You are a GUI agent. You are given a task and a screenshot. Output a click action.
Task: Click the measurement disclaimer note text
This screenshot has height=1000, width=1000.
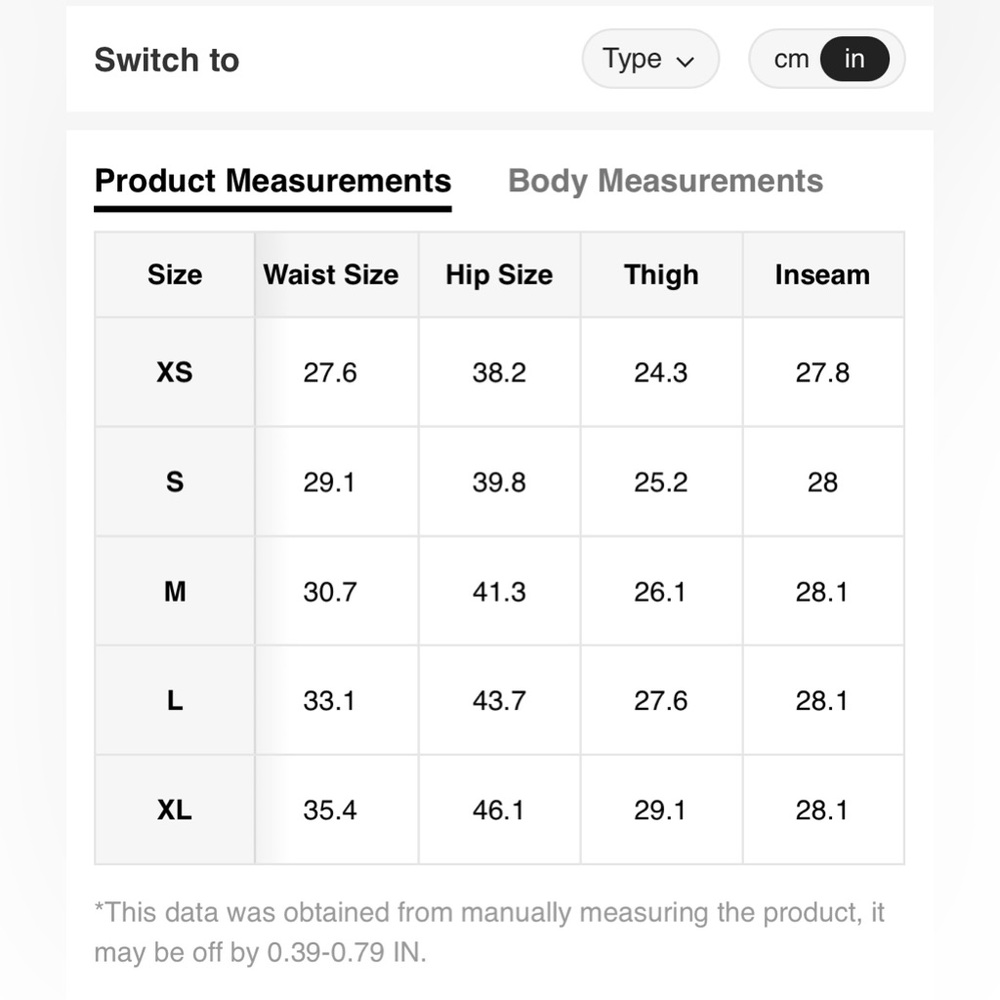[489, 932]
